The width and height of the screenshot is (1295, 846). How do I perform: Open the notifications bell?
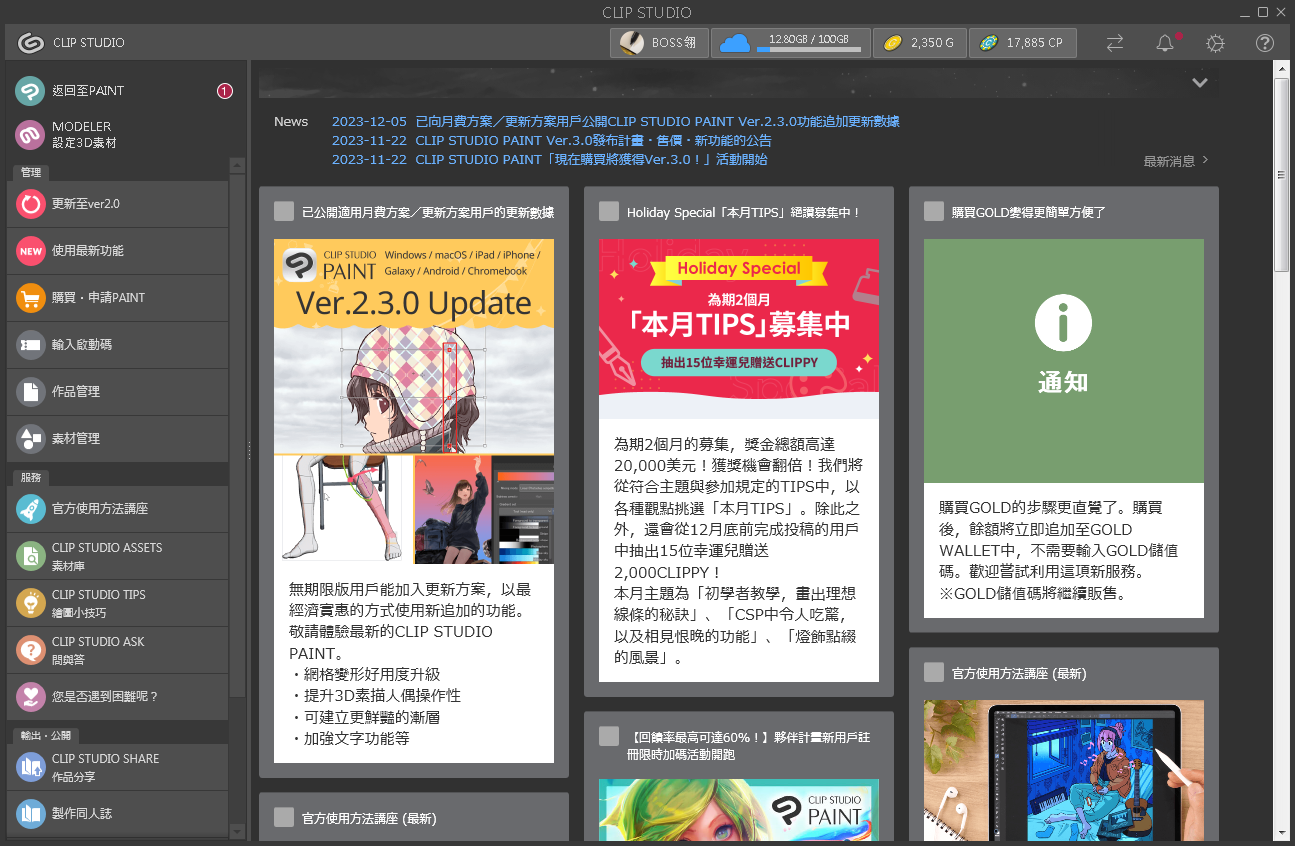(x=1165, y=43)
